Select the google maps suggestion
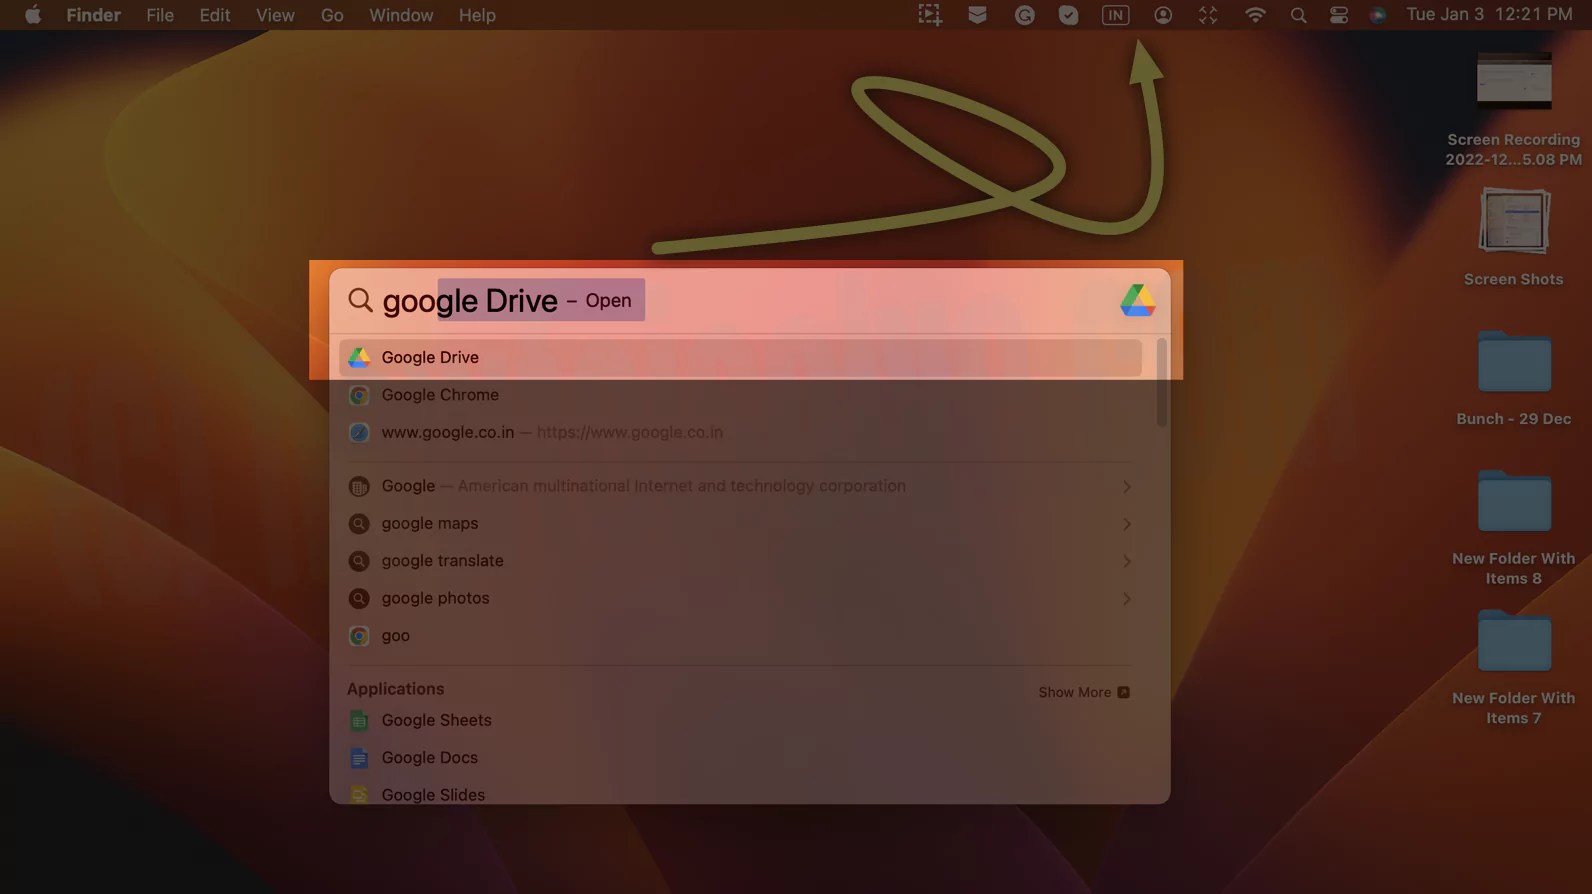 point(740,523)
